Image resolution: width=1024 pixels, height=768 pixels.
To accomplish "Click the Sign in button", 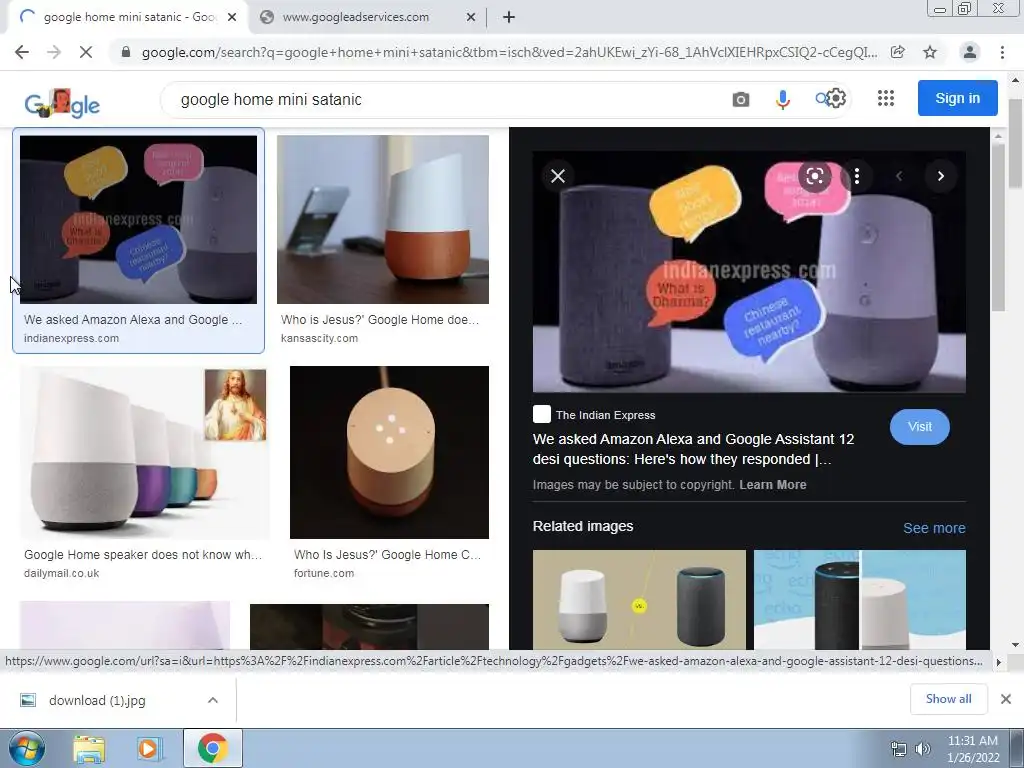I will [x=957, y=98].
